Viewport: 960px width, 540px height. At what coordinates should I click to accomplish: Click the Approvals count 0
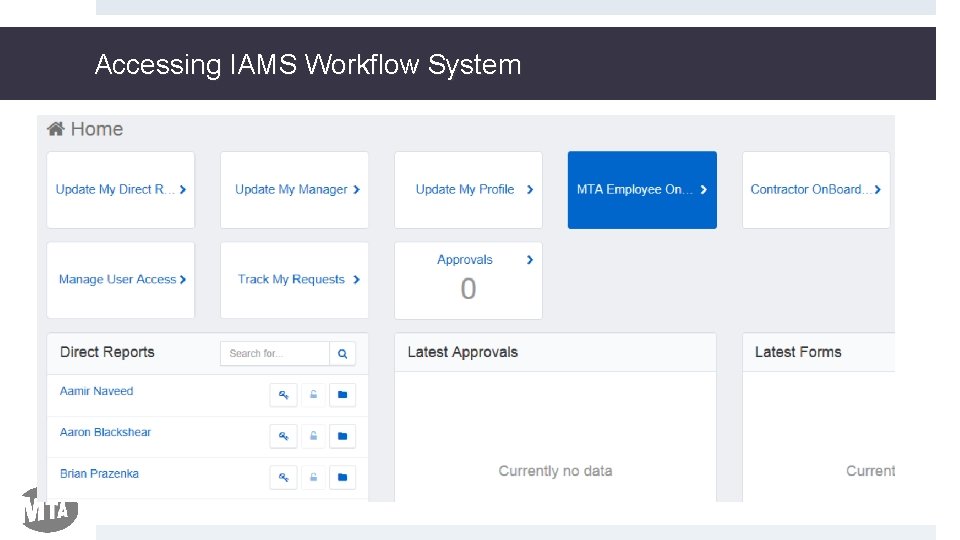(x=468, y=288)
